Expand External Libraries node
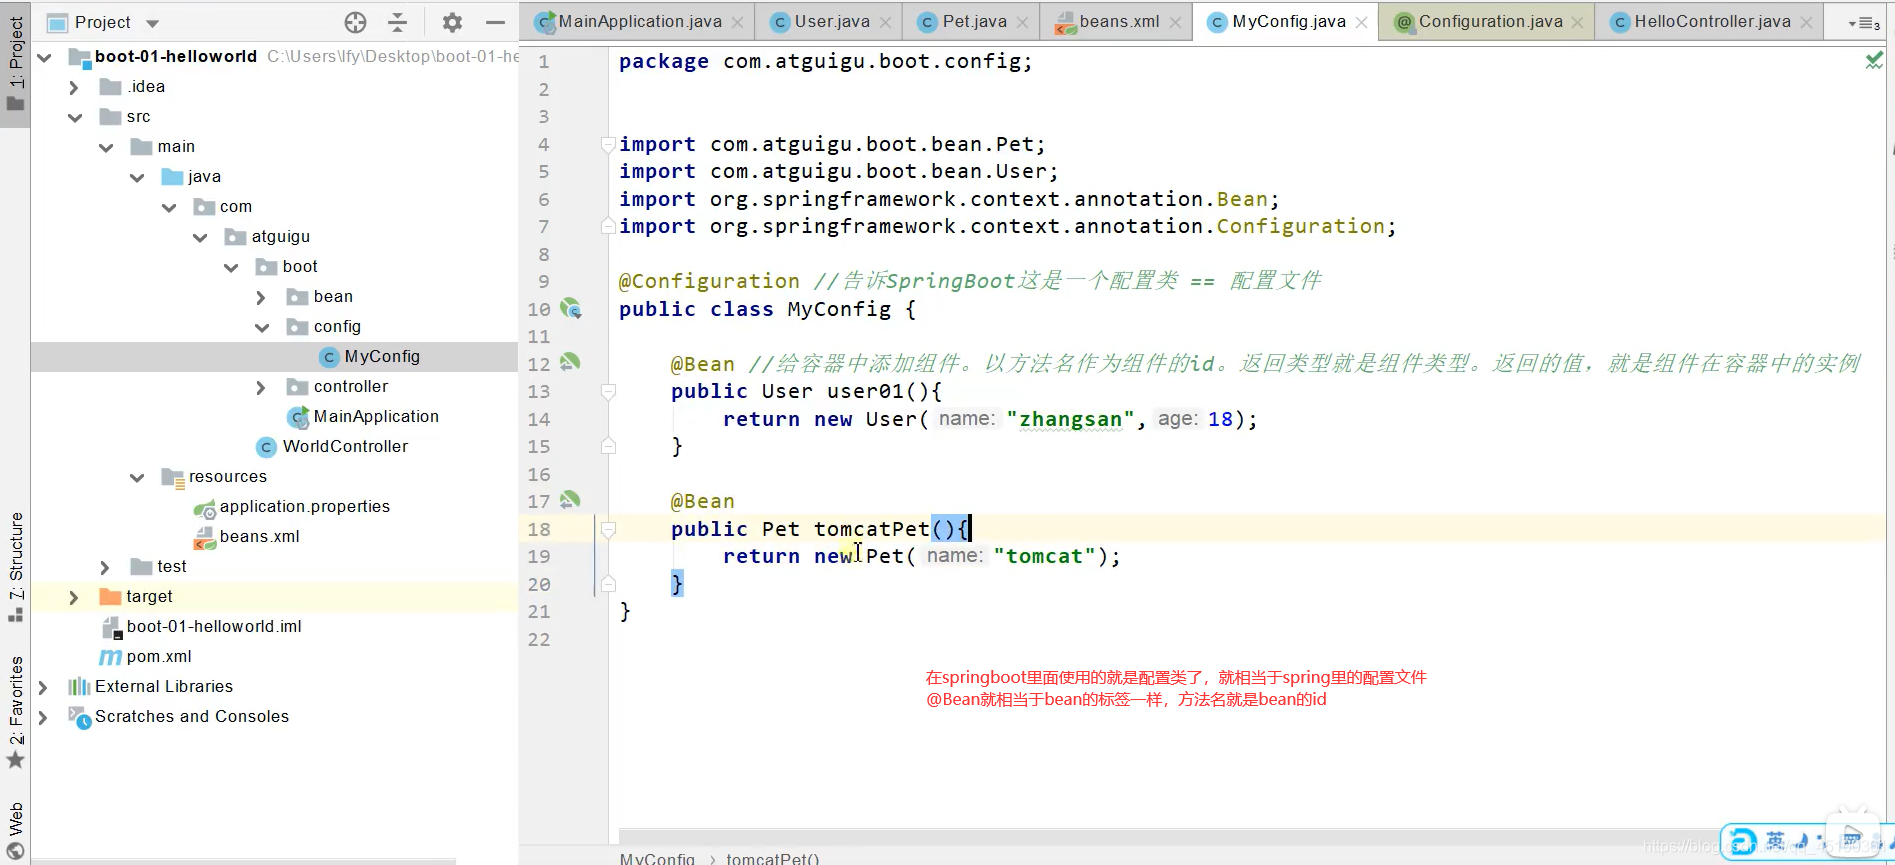1895x865 pixels. click(43, 687)
